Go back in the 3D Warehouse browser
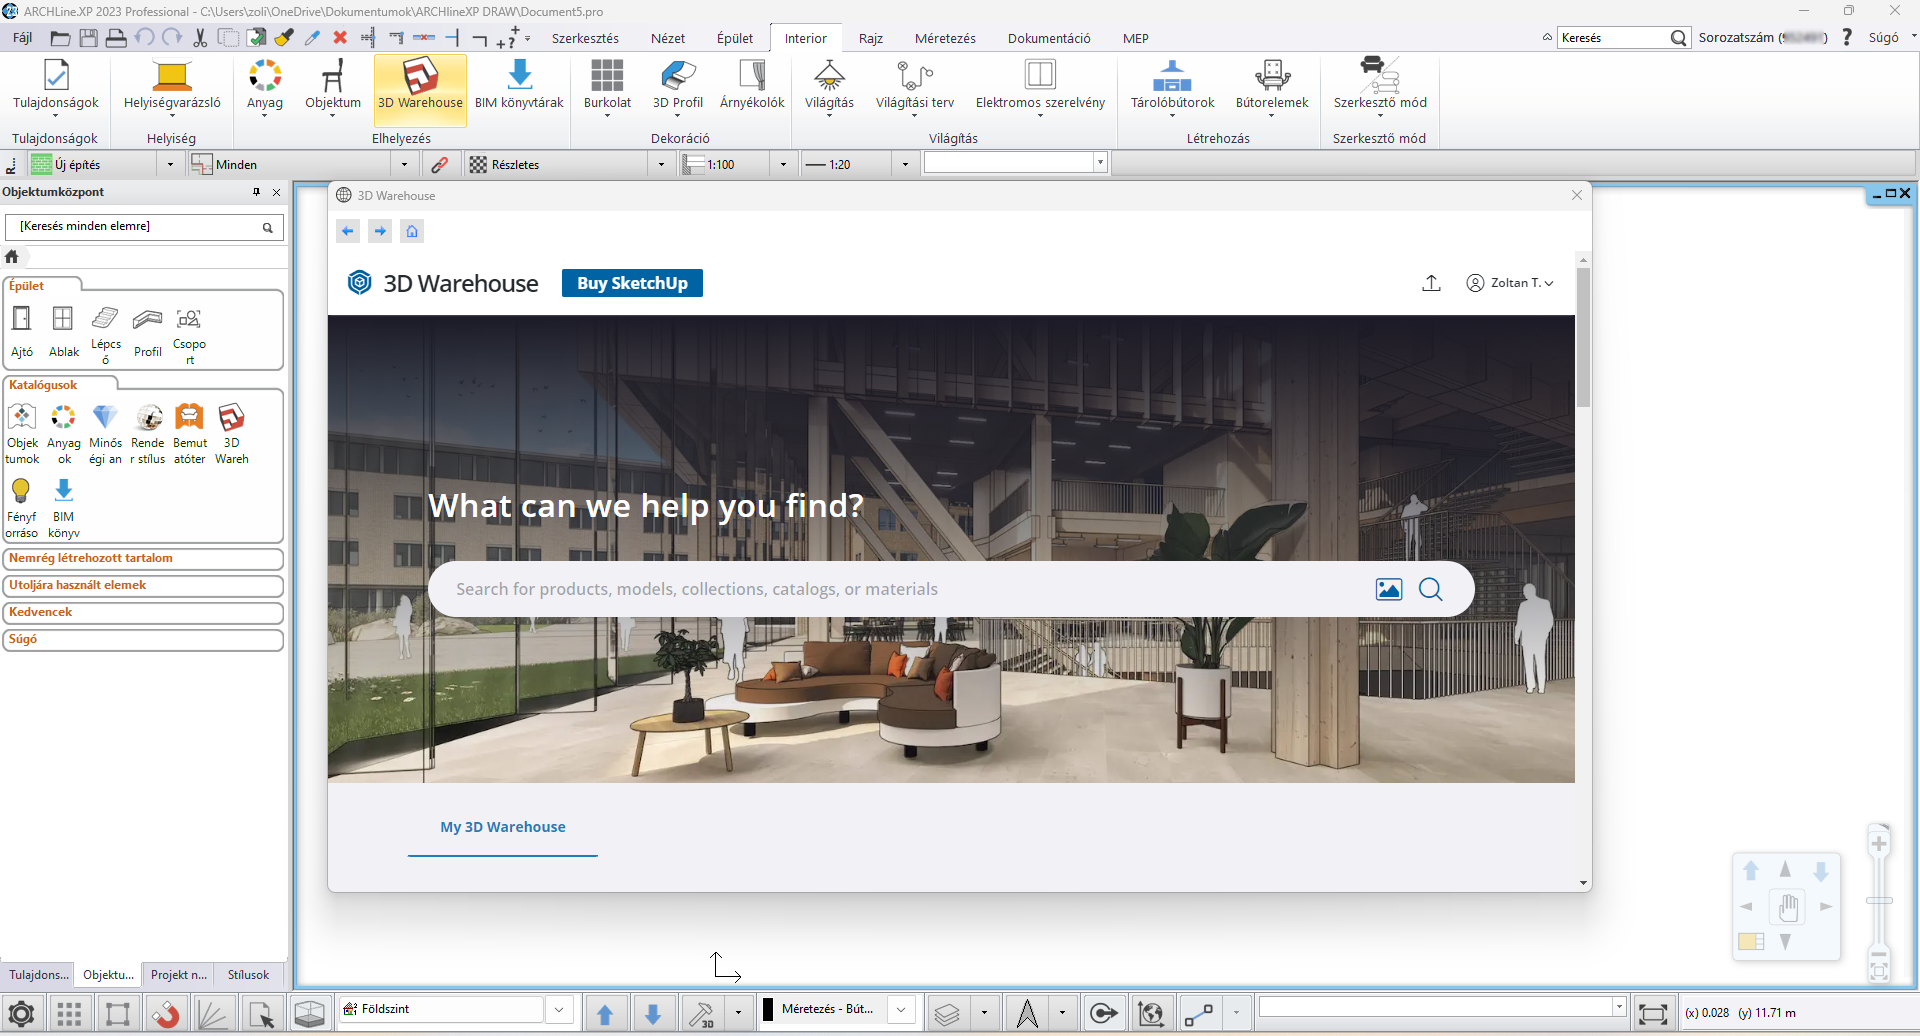Viewport: 1920px width, 1036px height. pyautogui.click(x=348, y=231)
